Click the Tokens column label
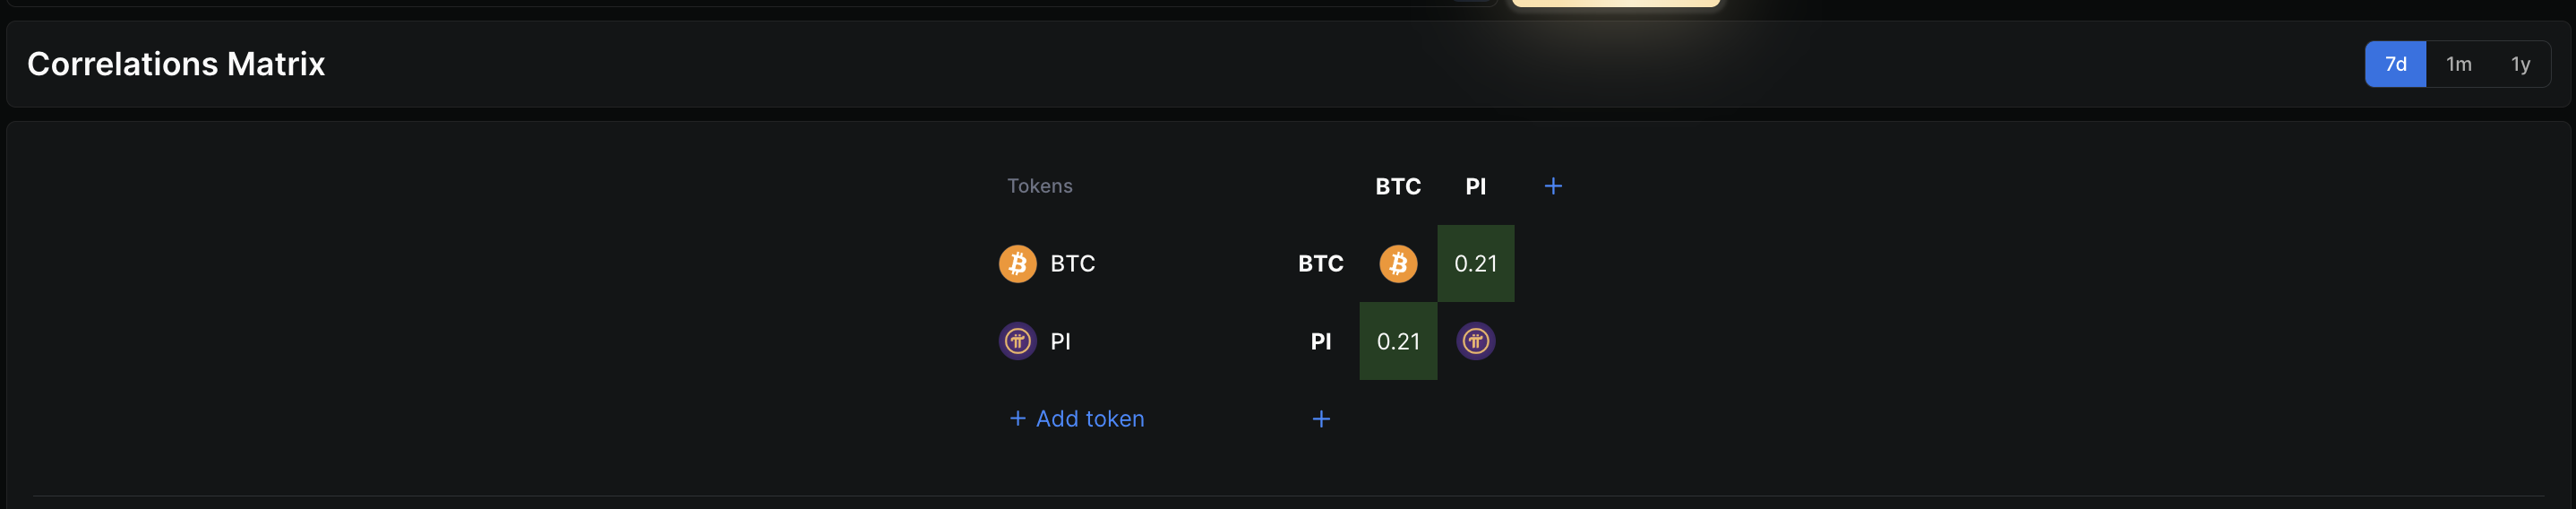2576x509 pixels. [1039, 186]
